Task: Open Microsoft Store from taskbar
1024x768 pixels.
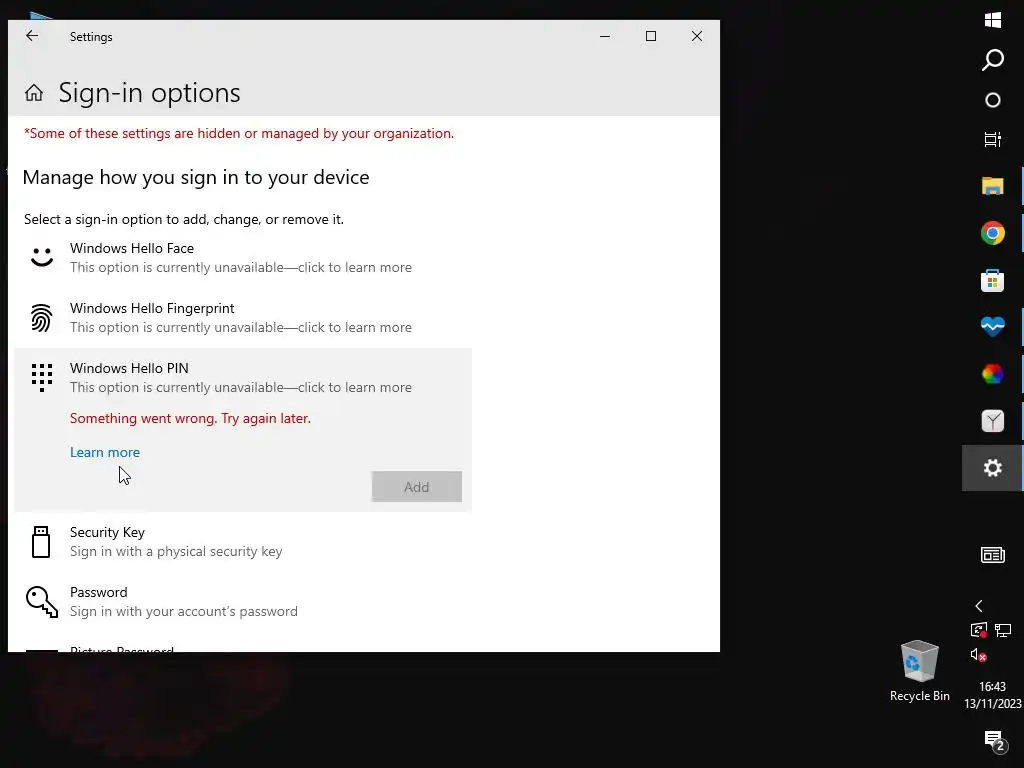Action: tap(993, 281)
